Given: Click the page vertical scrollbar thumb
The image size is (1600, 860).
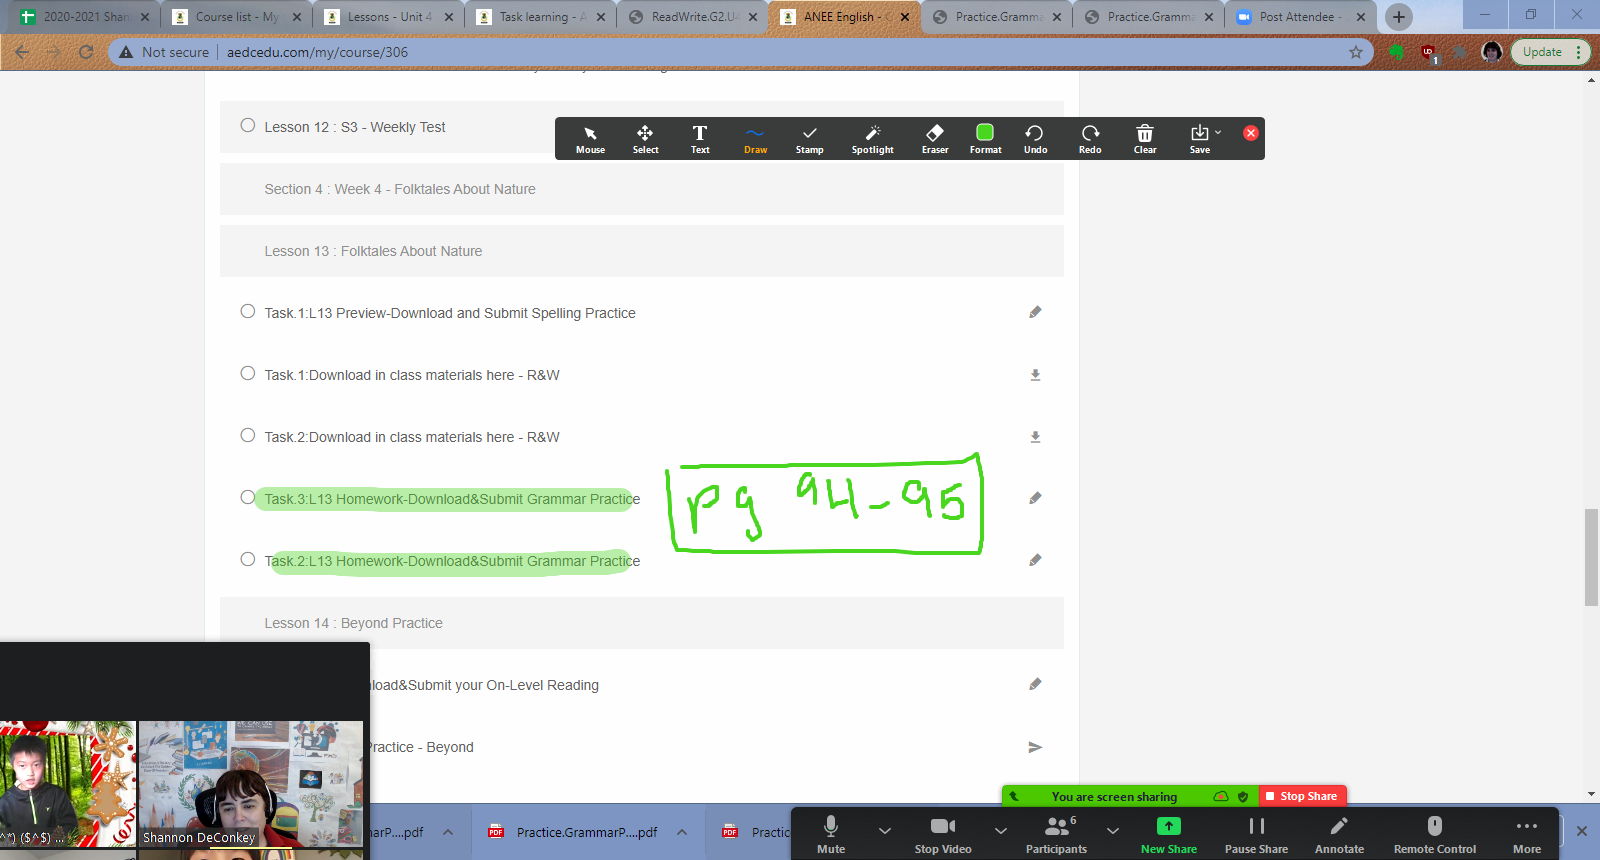Looking at the screenshot, I should coord(1591,557).
